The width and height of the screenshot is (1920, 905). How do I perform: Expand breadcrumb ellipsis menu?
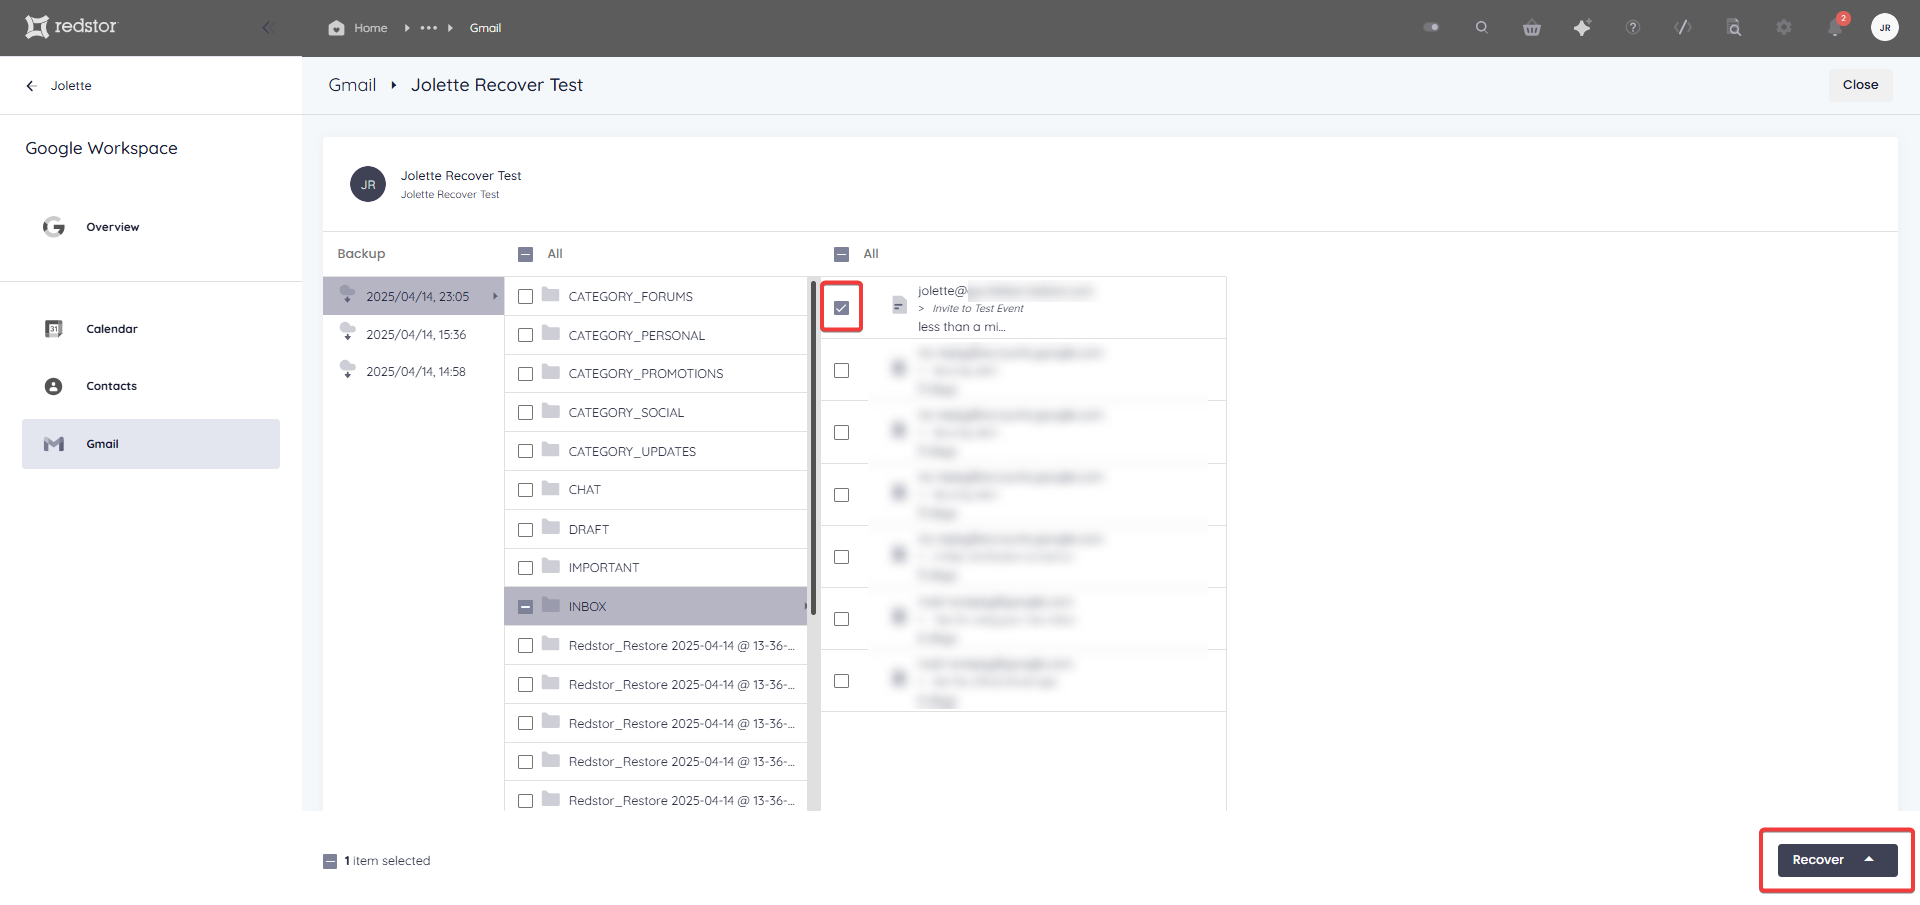point(428,28)
